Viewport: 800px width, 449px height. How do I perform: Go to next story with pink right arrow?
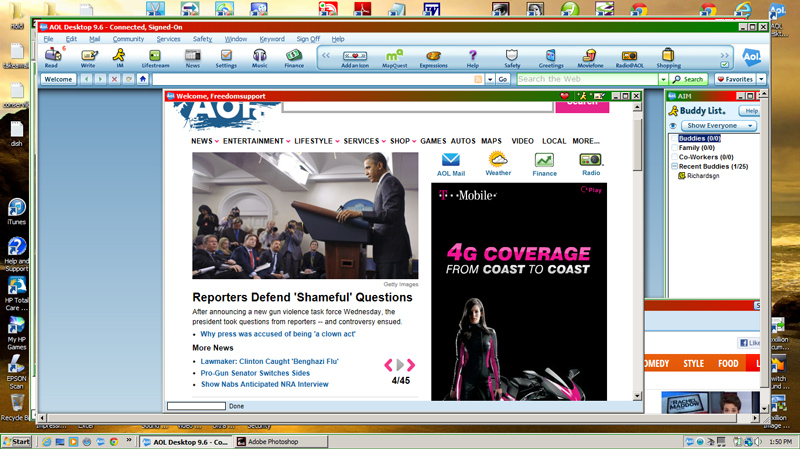click(x=411, y=365)
